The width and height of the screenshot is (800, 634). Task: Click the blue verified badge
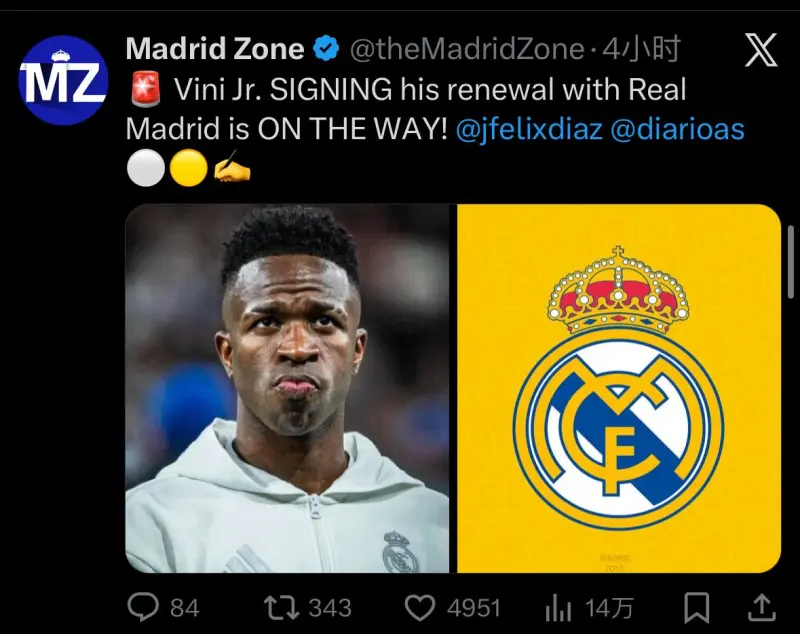[326, 49]
